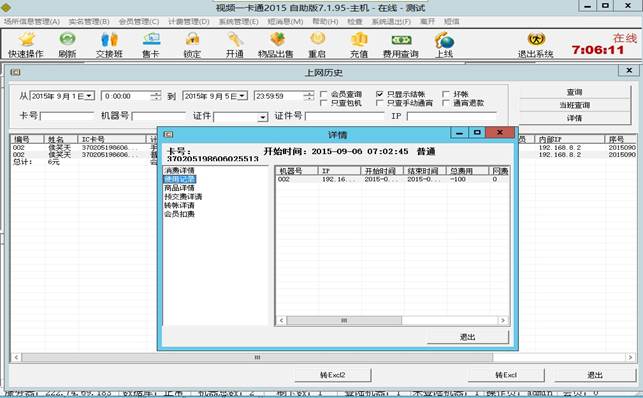643x398 pixels.
Task: Click the IP input field
Action: point(451,116)
